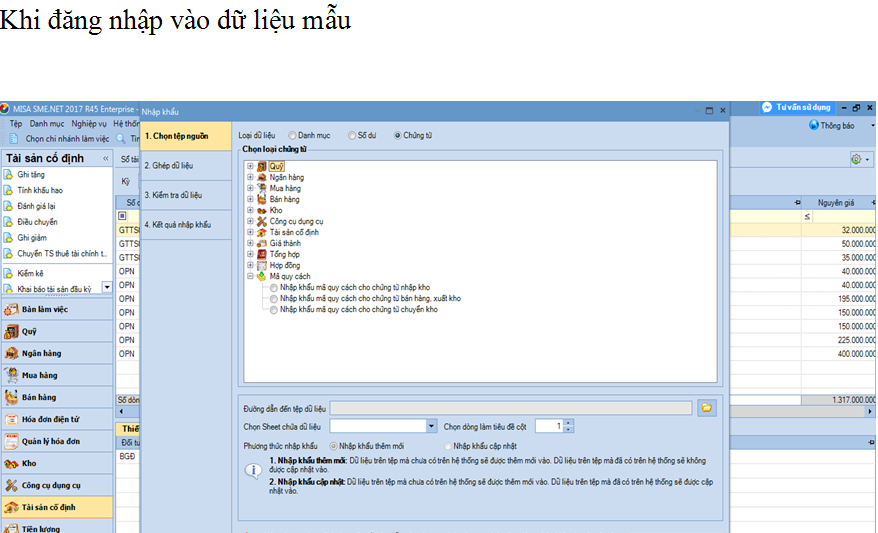
Task: Select the Danh mục data type radio
Action: click(292, 134)
